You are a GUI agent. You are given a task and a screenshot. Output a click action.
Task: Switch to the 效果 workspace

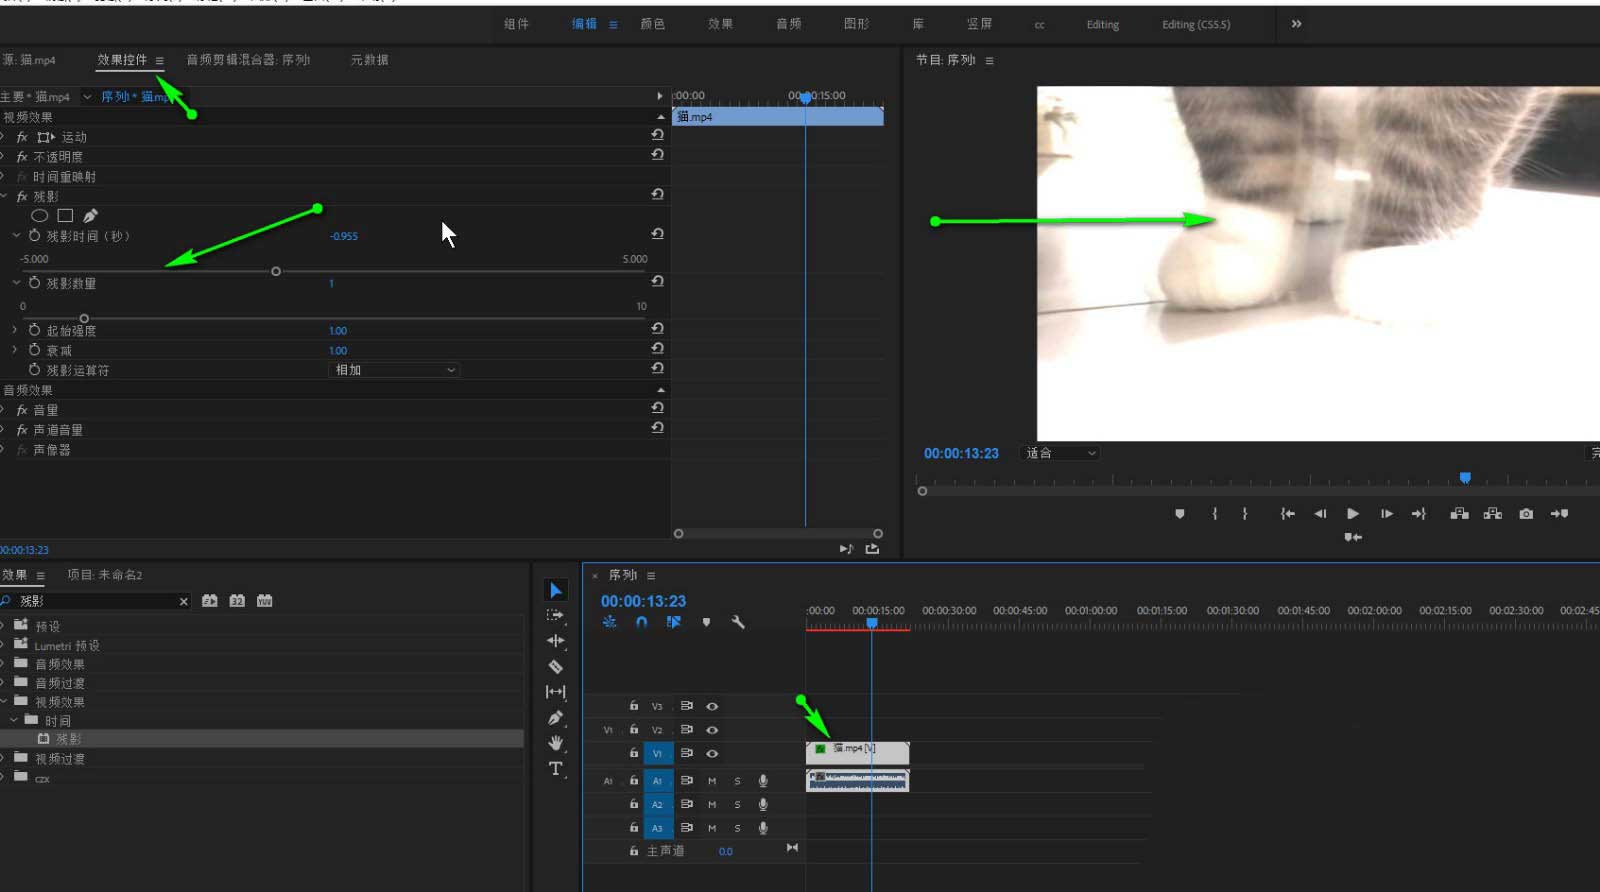[x=721, y=24]
